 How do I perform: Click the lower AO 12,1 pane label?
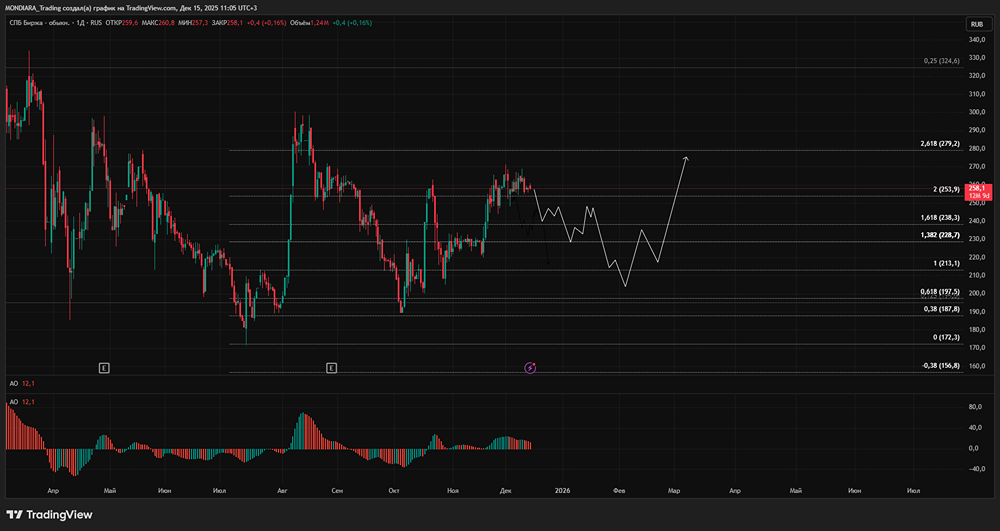point(22,402)
